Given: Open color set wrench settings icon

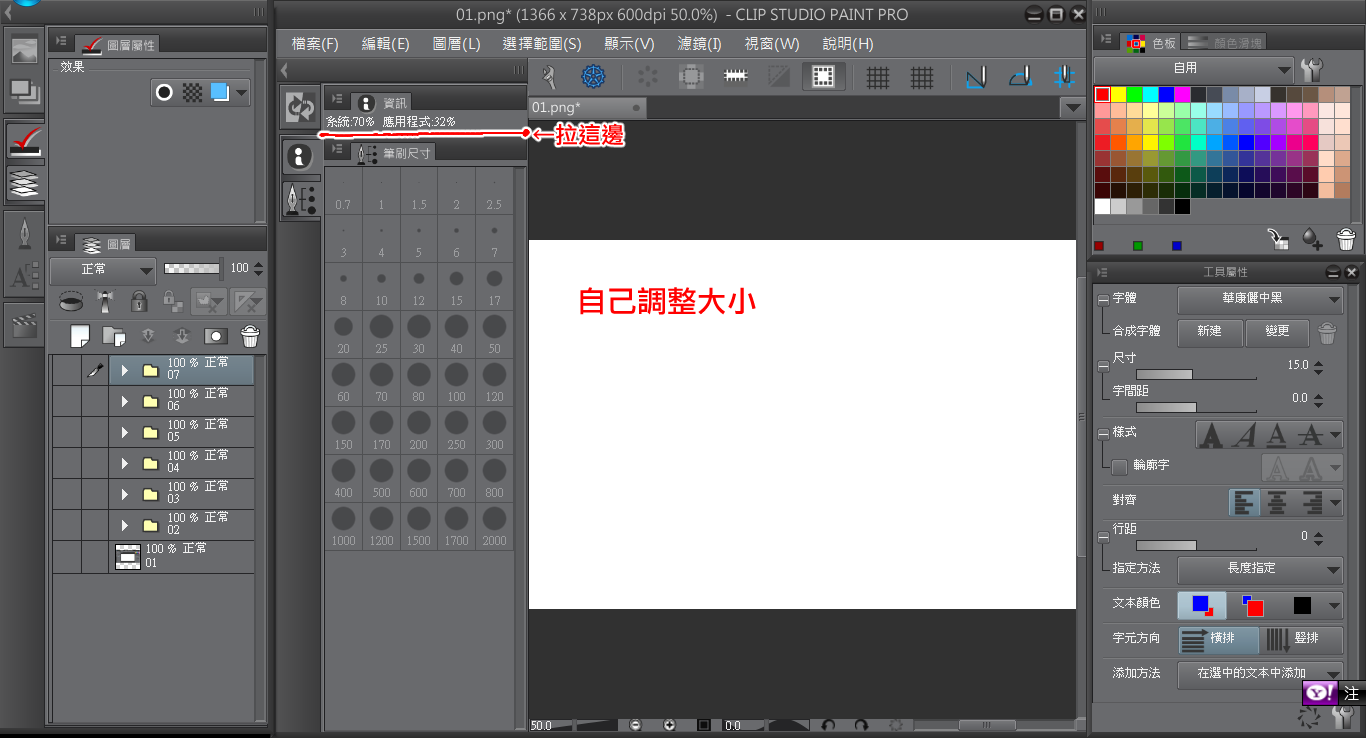Looking at the screenshot, I should tap(1312, 69).
